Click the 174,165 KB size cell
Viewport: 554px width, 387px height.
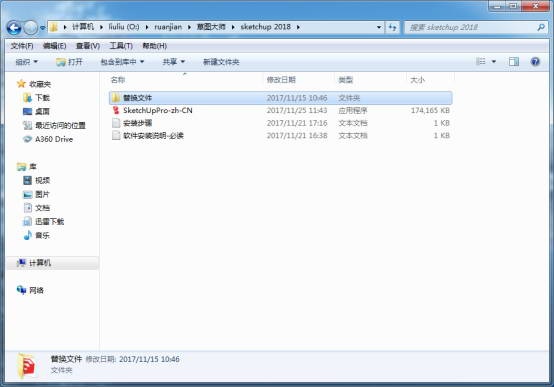click(x=430, y=111)
